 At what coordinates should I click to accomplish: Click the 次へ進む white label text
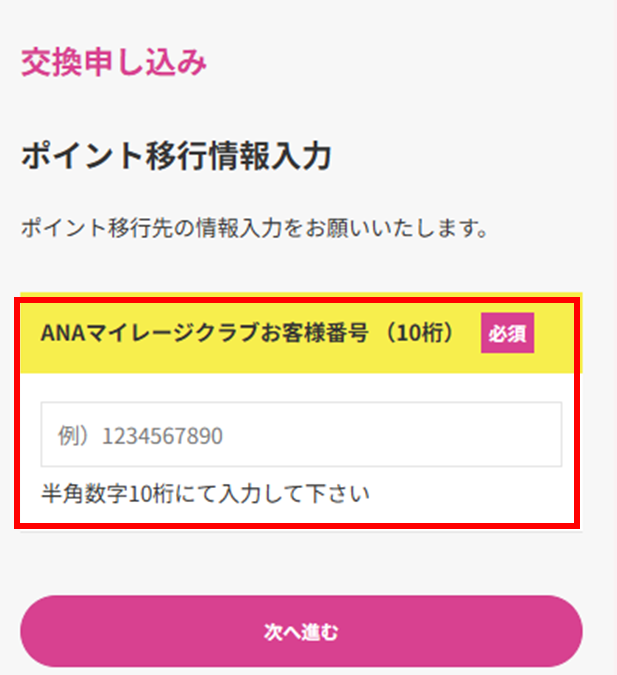301,631
